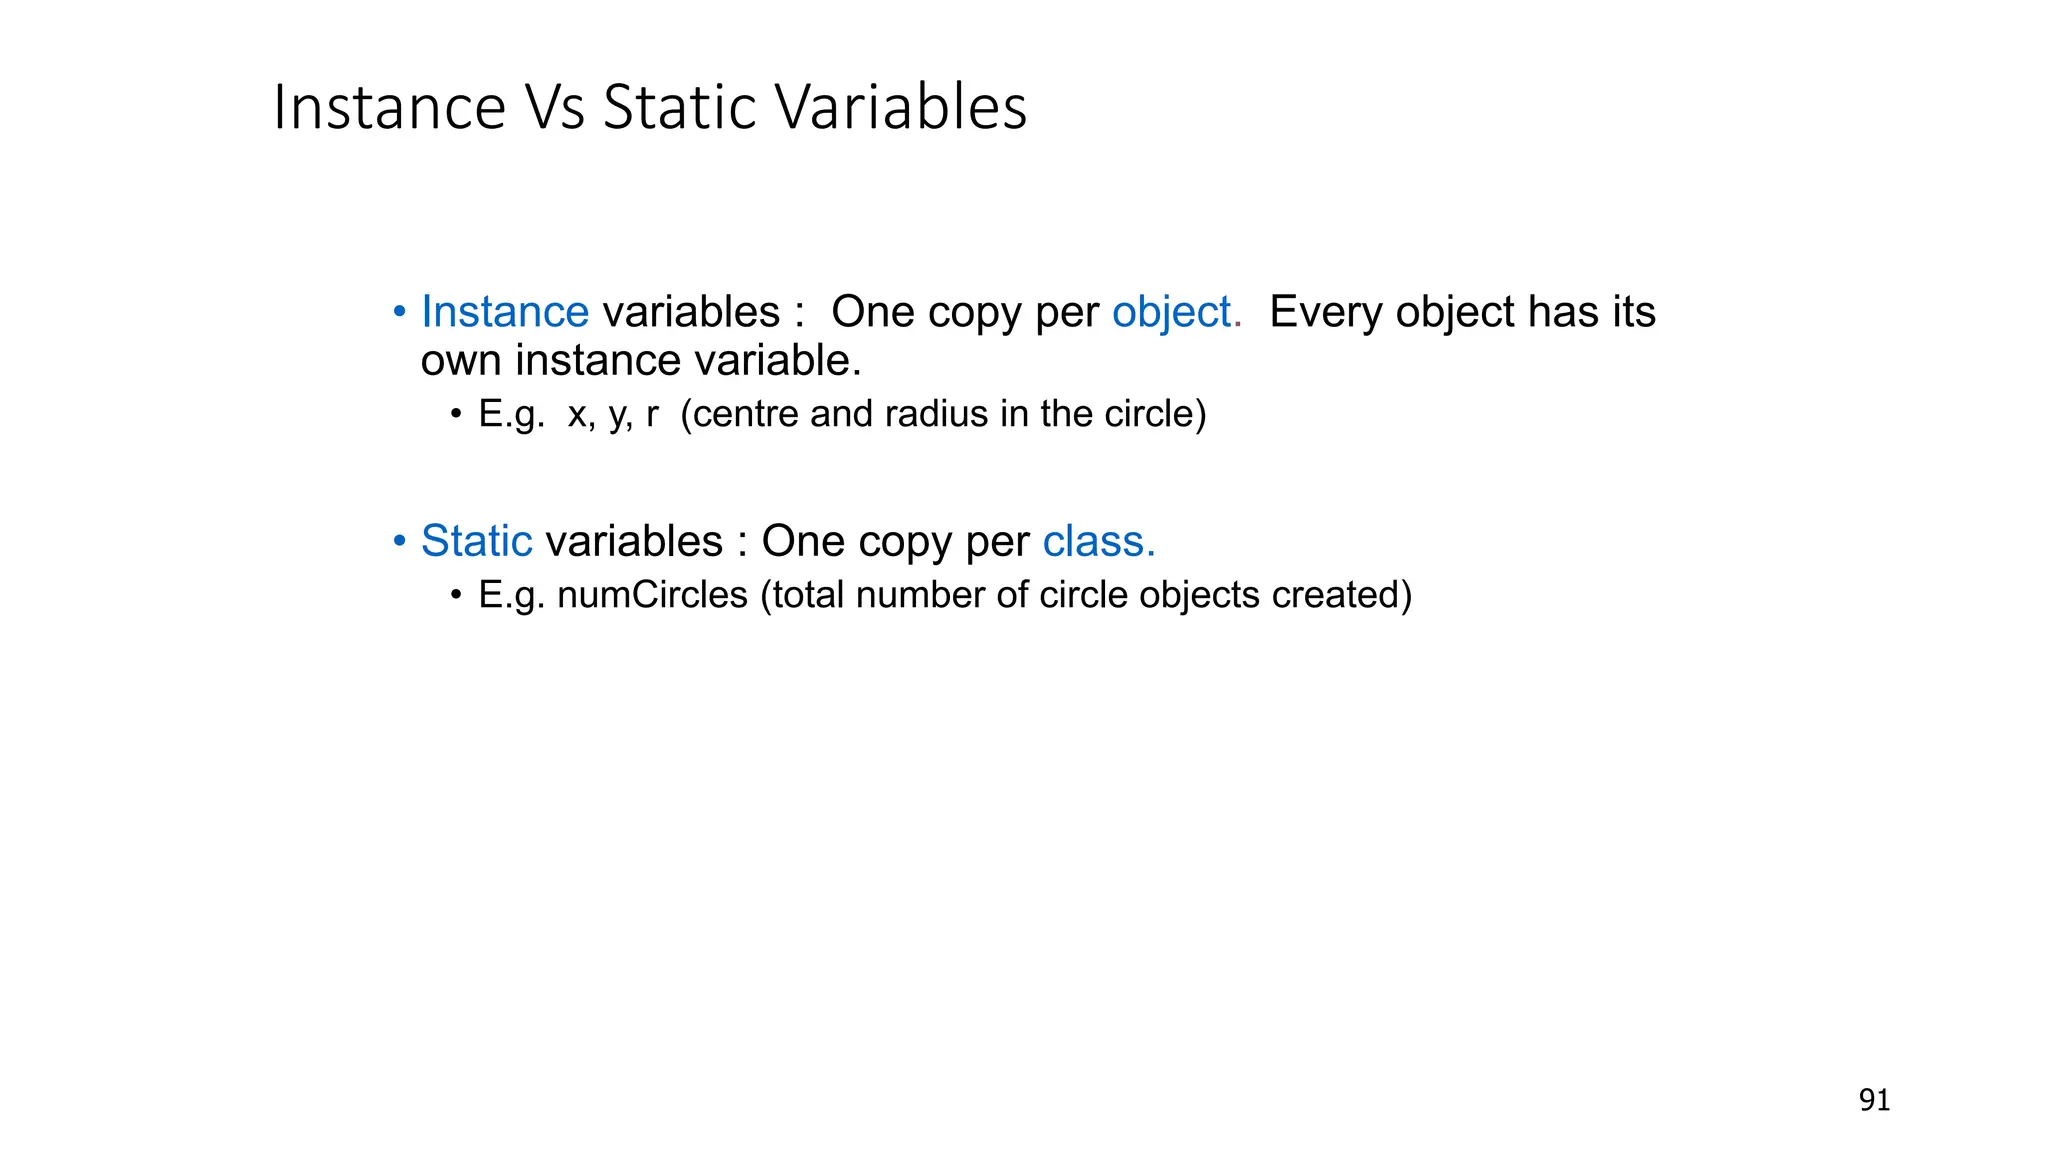Click the blue word "object" in first bullet

pos(1171,312)
